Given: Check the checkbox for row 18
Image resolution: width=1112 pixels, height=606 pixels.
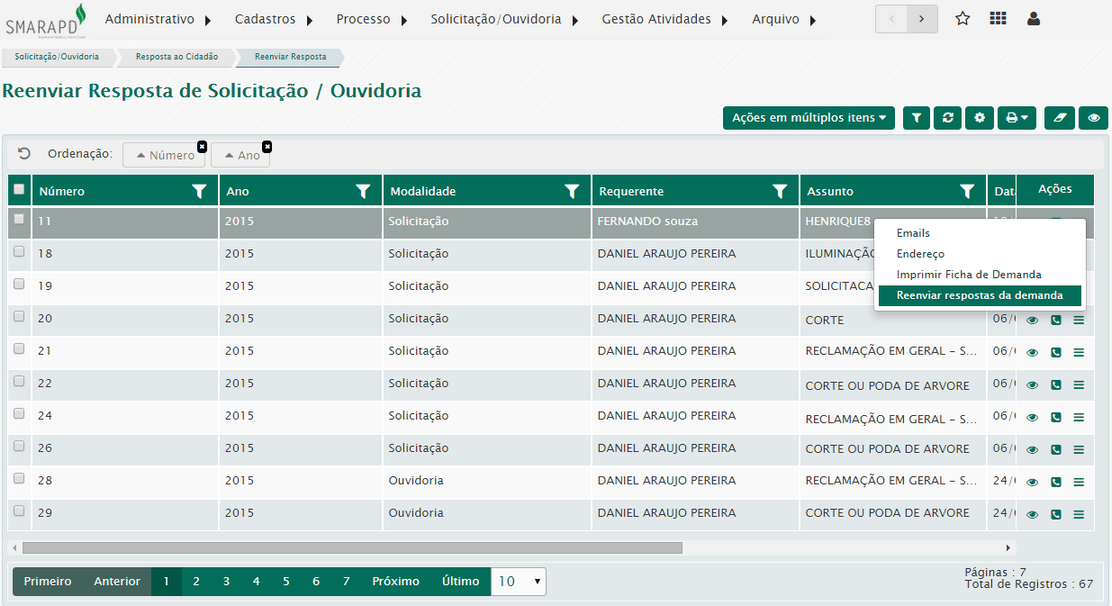Looking at the screenshot, I should tap(18, 253).
